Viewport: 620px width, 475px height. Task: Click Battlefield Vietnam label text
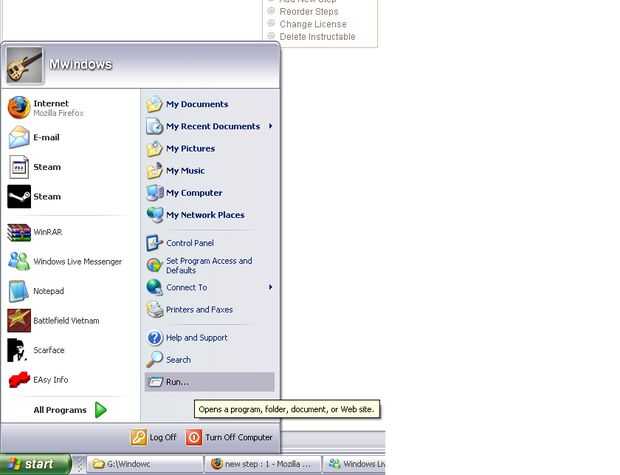(x=66, y=321)
